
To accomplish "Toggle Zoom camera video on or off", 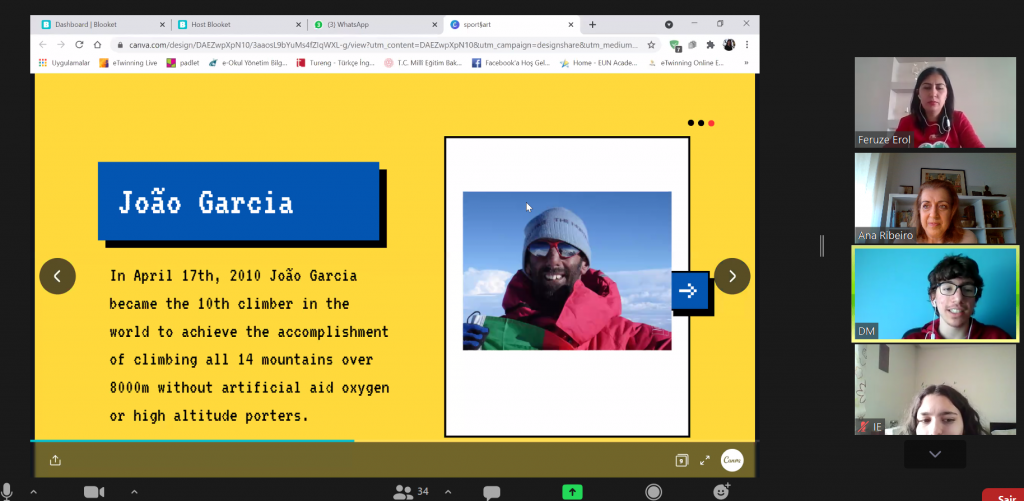I will [94, 492].
